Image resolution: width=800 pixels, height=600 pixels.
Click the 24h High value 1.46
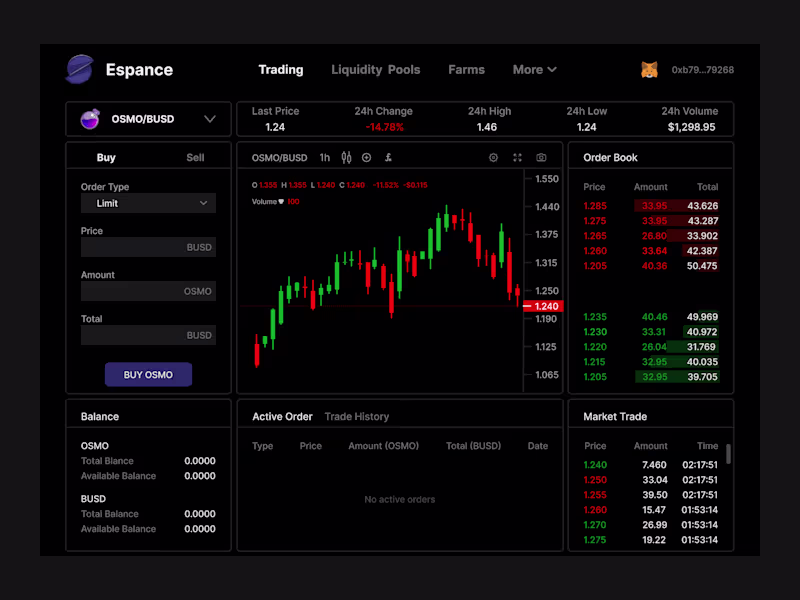tap(487, 127)
